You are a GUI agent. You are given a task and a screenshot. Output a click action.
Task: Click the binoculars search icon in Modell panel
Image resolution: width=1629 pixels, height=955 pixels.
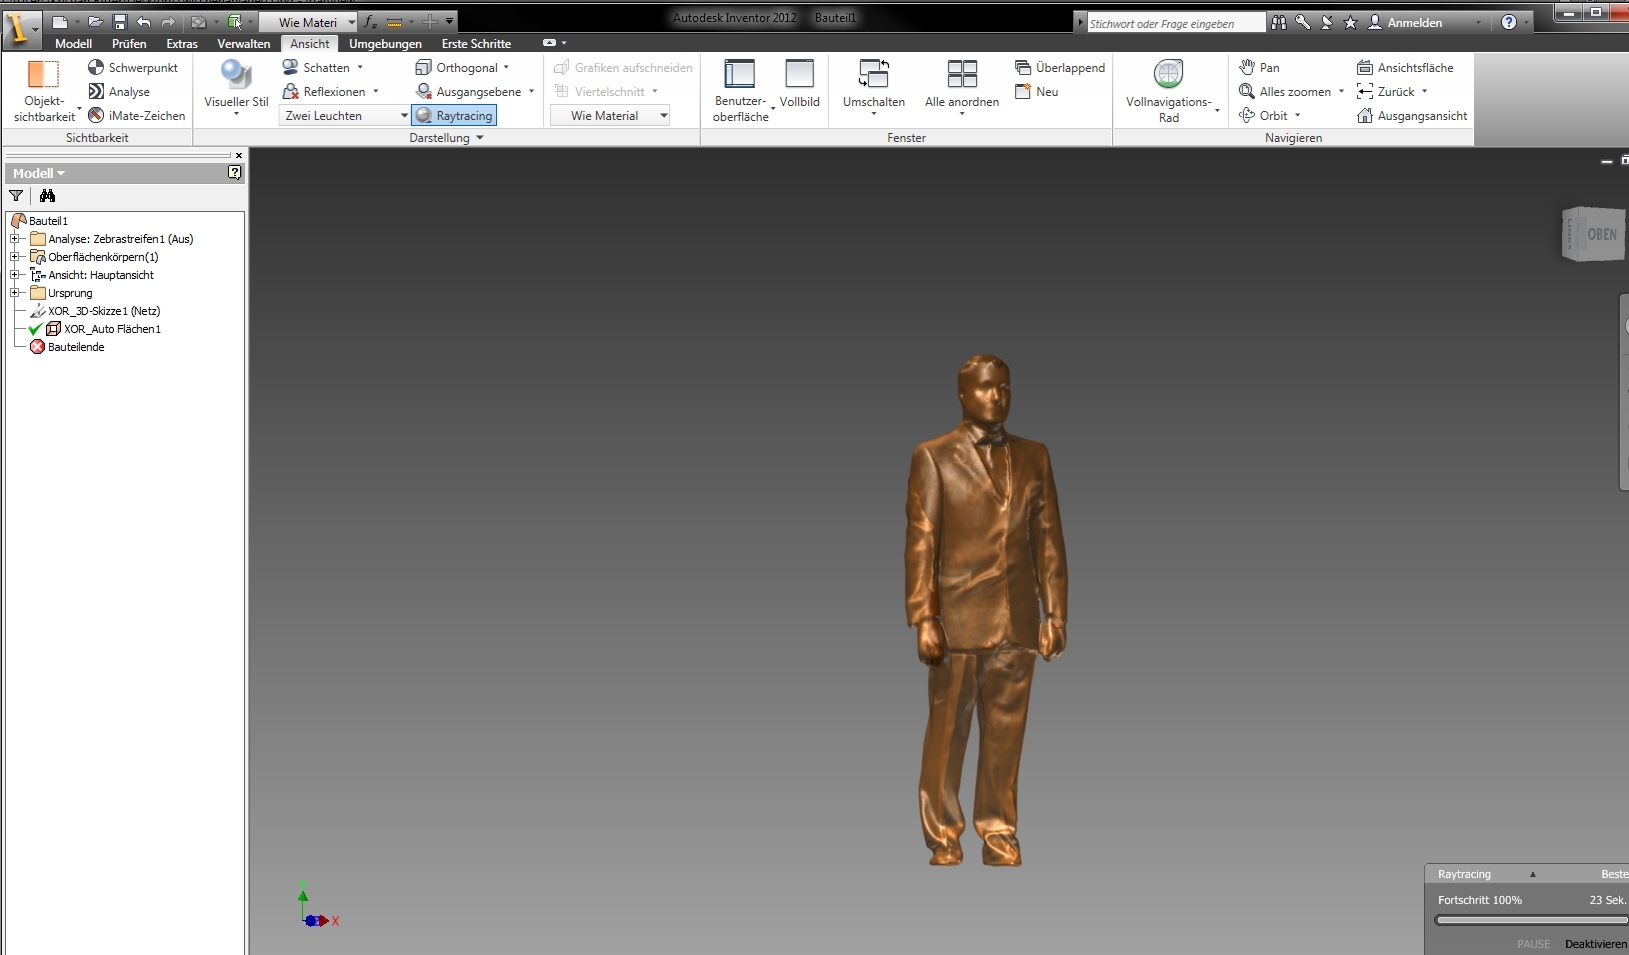point(47,196)
